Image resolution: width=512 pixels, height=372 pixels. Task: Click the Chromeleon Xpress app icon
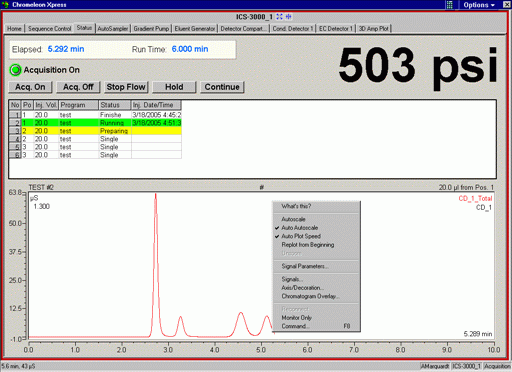pos(5,5)
